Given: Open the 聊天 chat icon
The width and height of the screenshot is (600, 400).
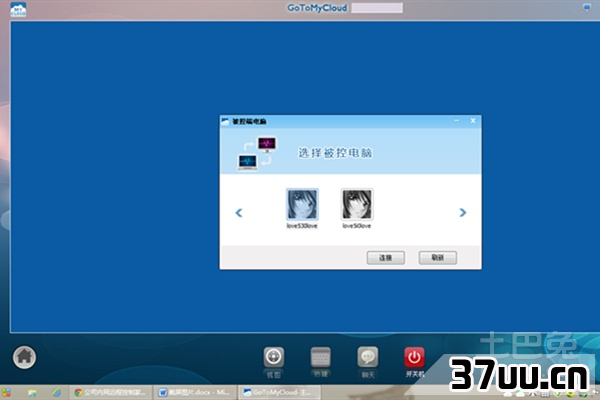Looking at the screenshot, I should (x=368, y=357).
